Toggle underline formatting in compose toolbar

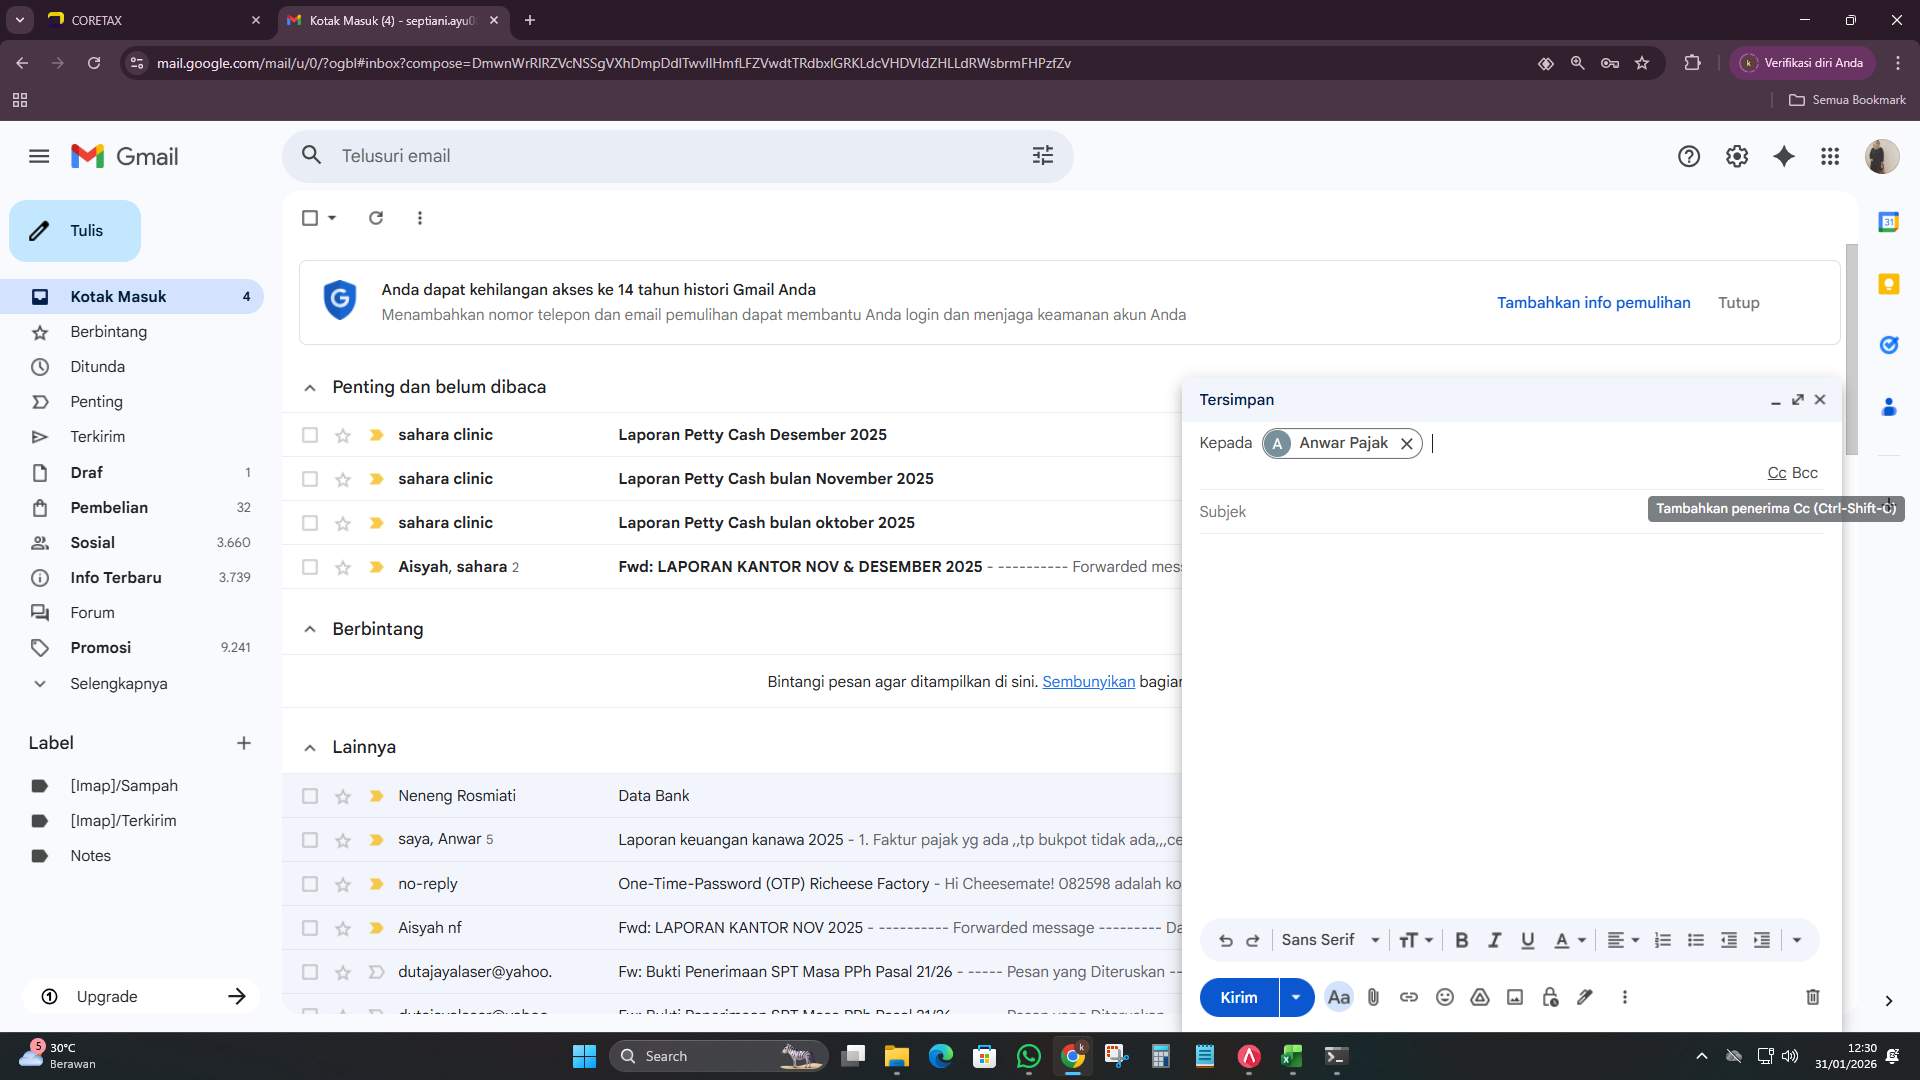(x=1527, y=940)
